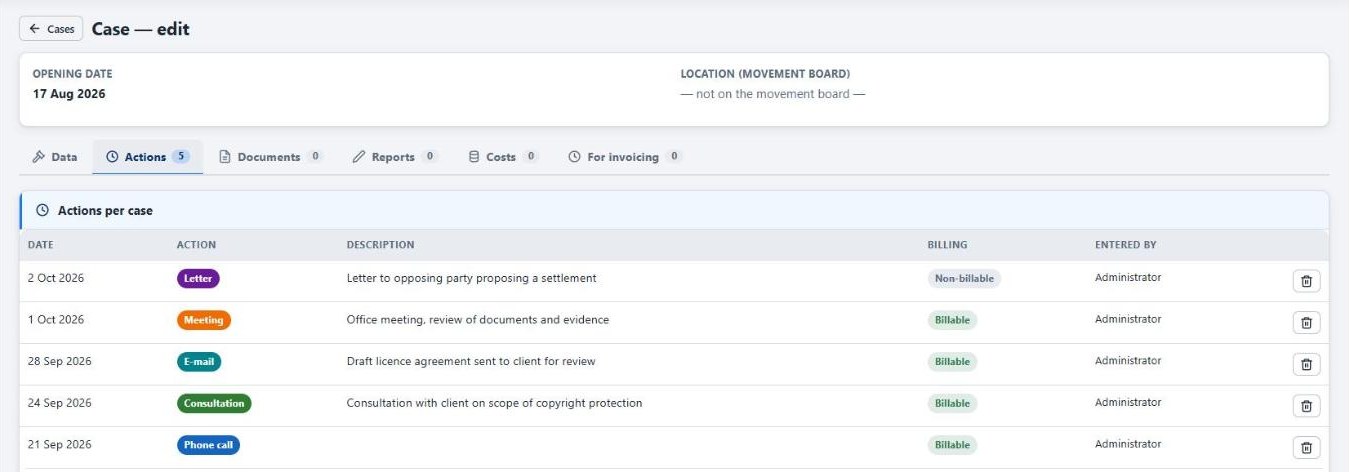1349x472 pixels.
Task: Click the Action column header
Action: pos(196,245)
